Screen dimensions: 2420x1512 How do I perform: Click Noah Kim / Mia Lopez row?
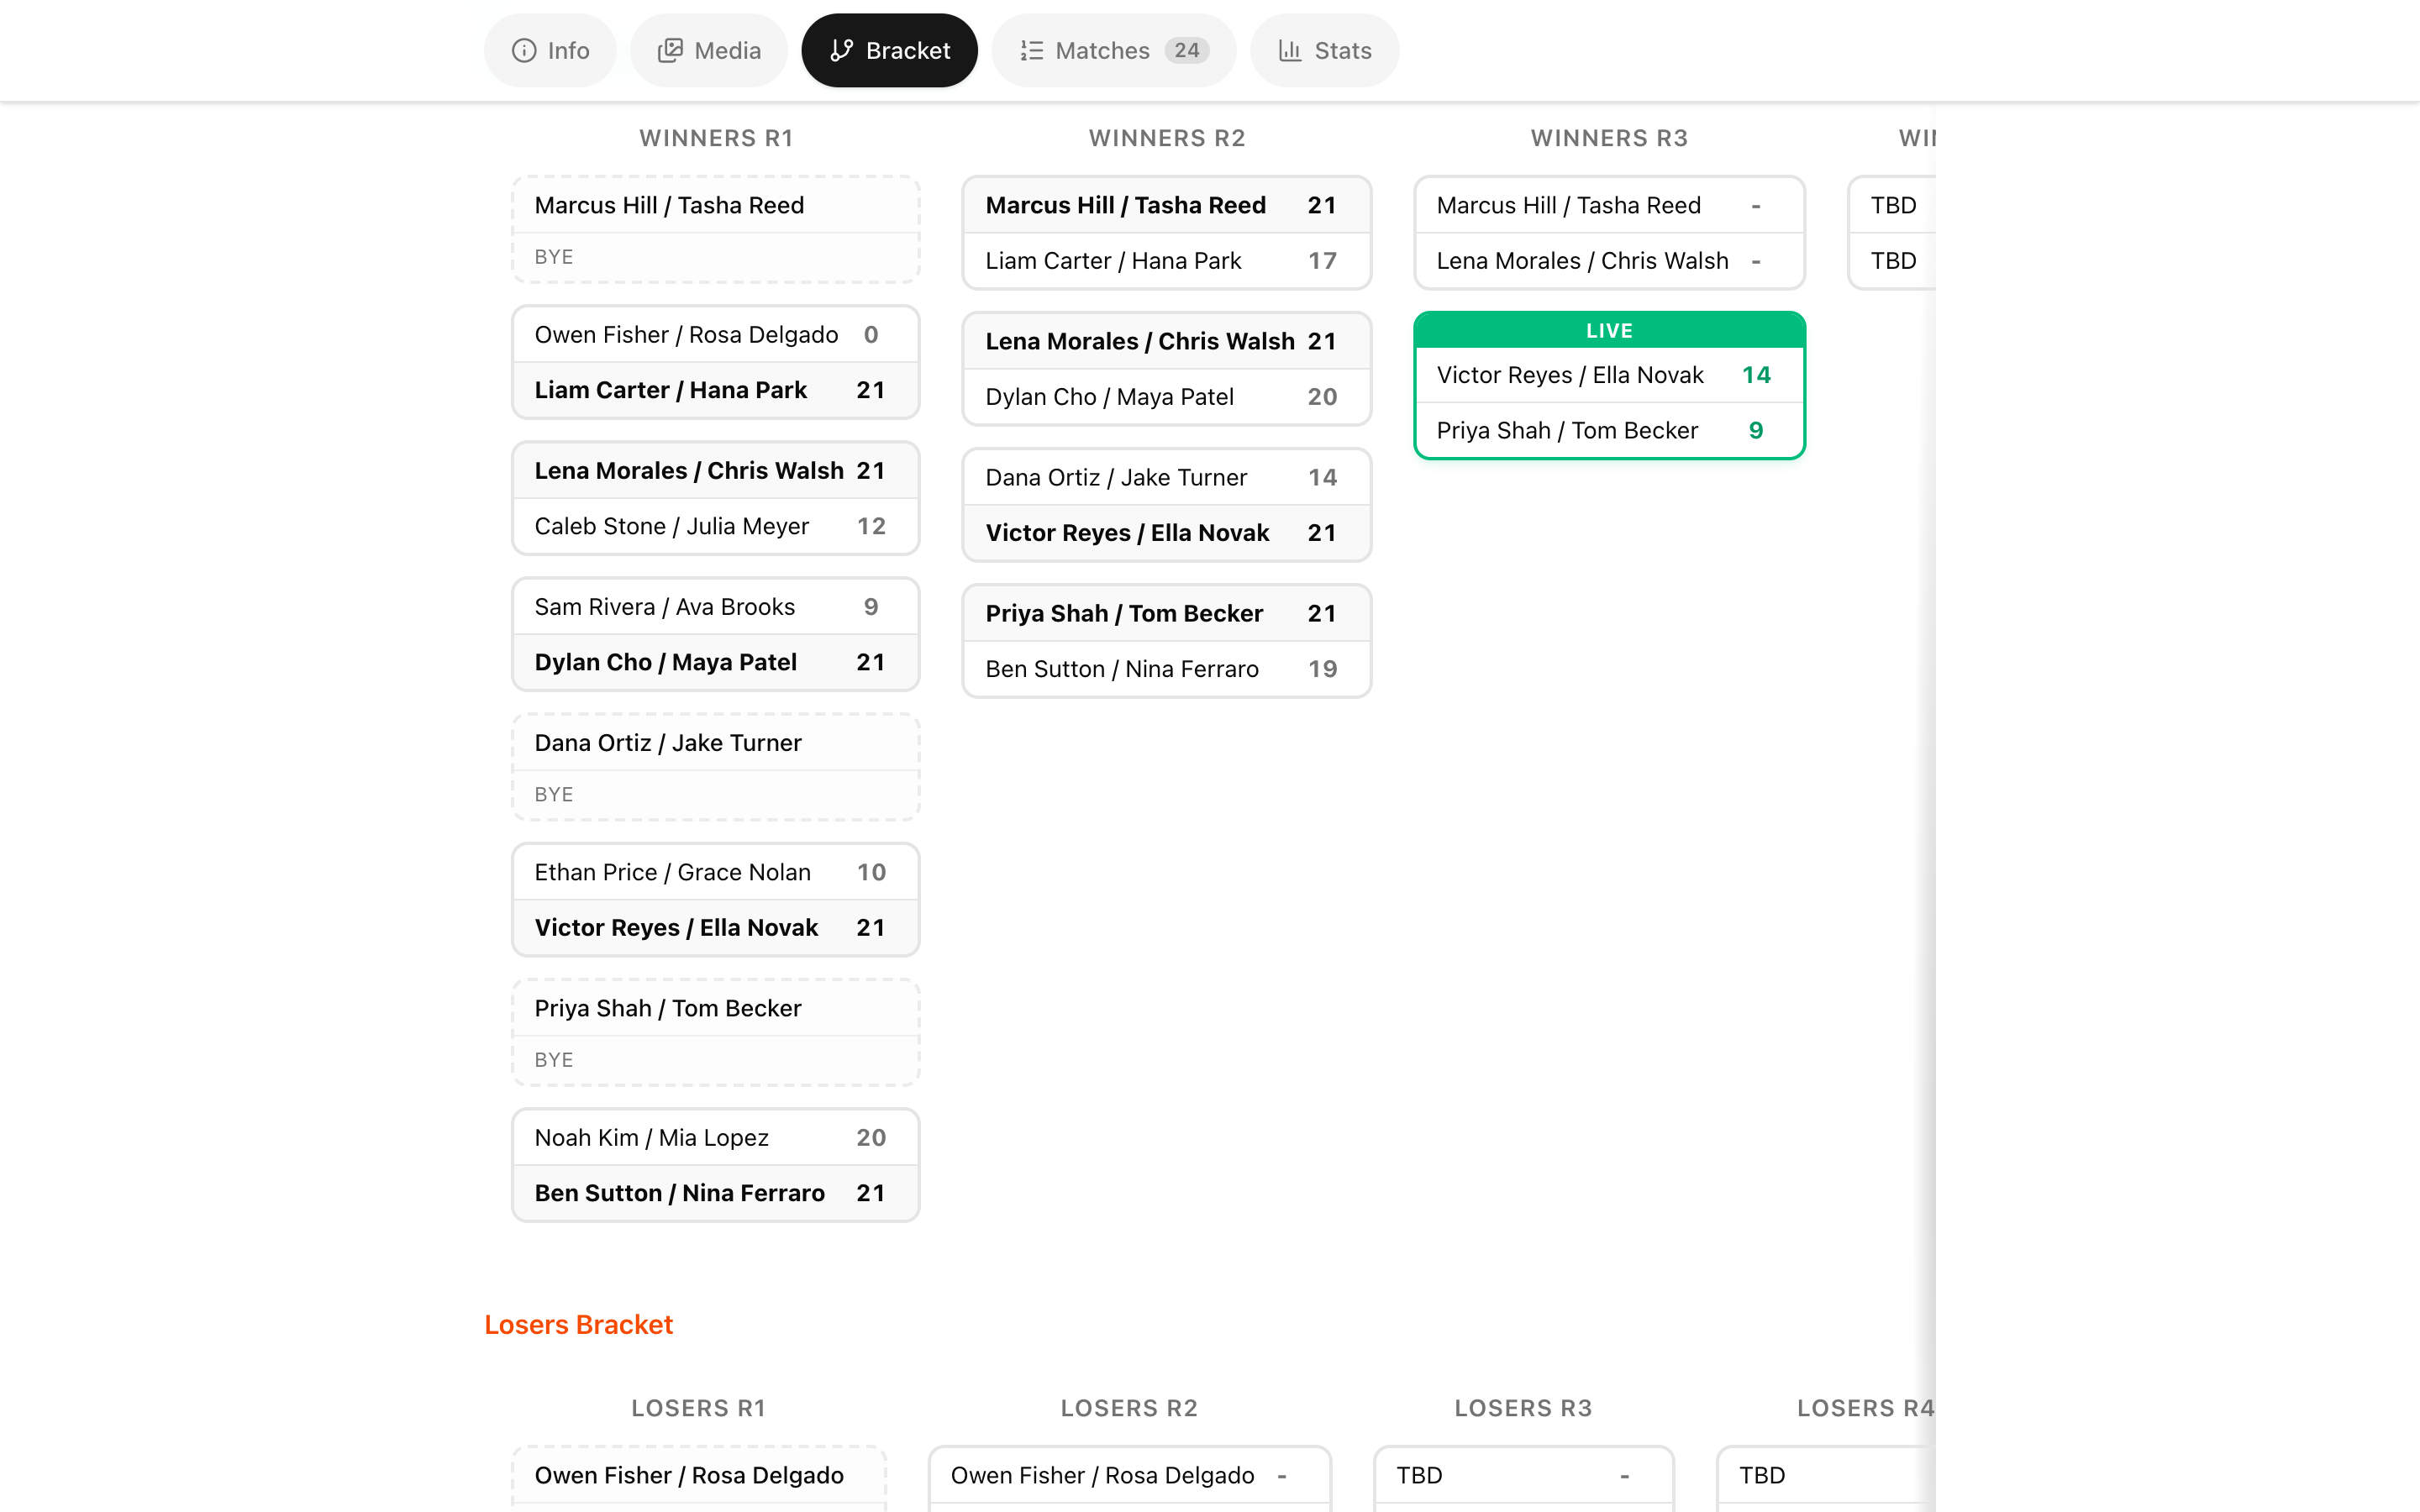[715, 1138]
